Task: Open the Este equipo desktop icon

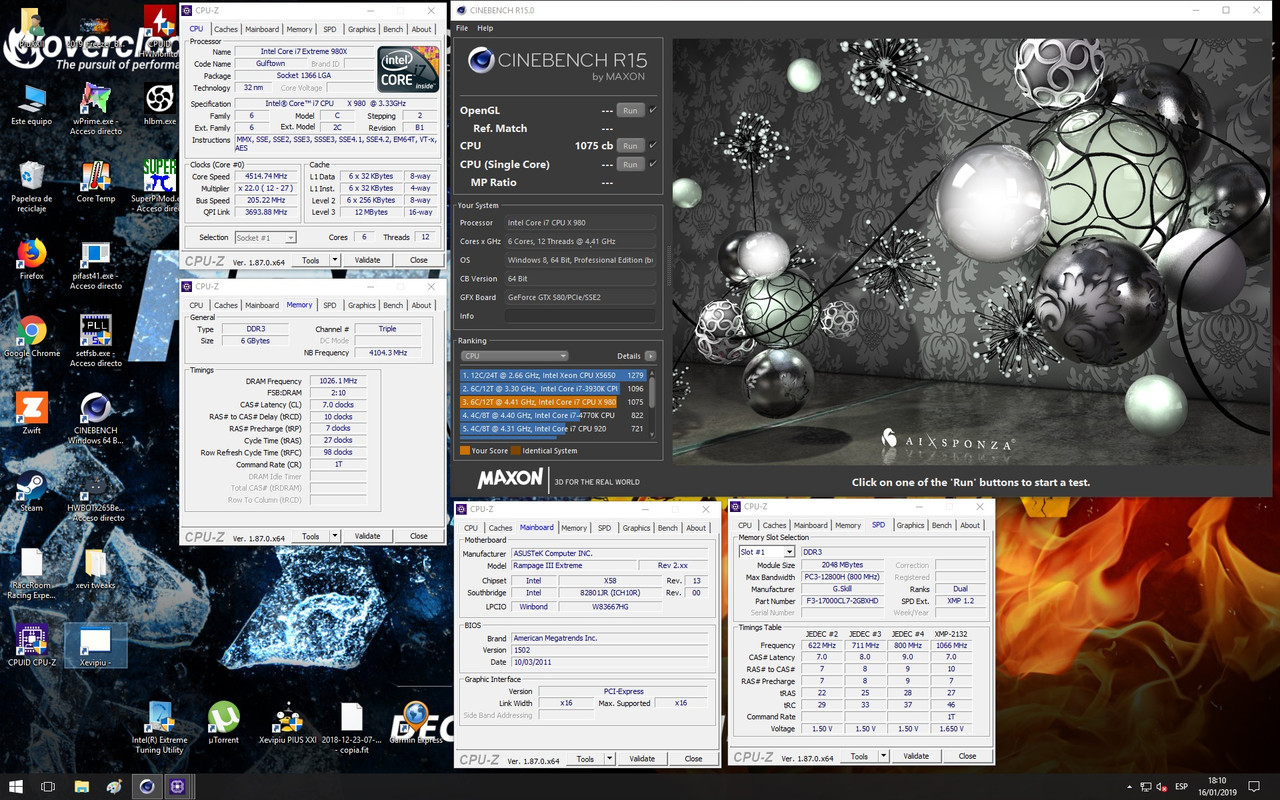Action: 31,105
